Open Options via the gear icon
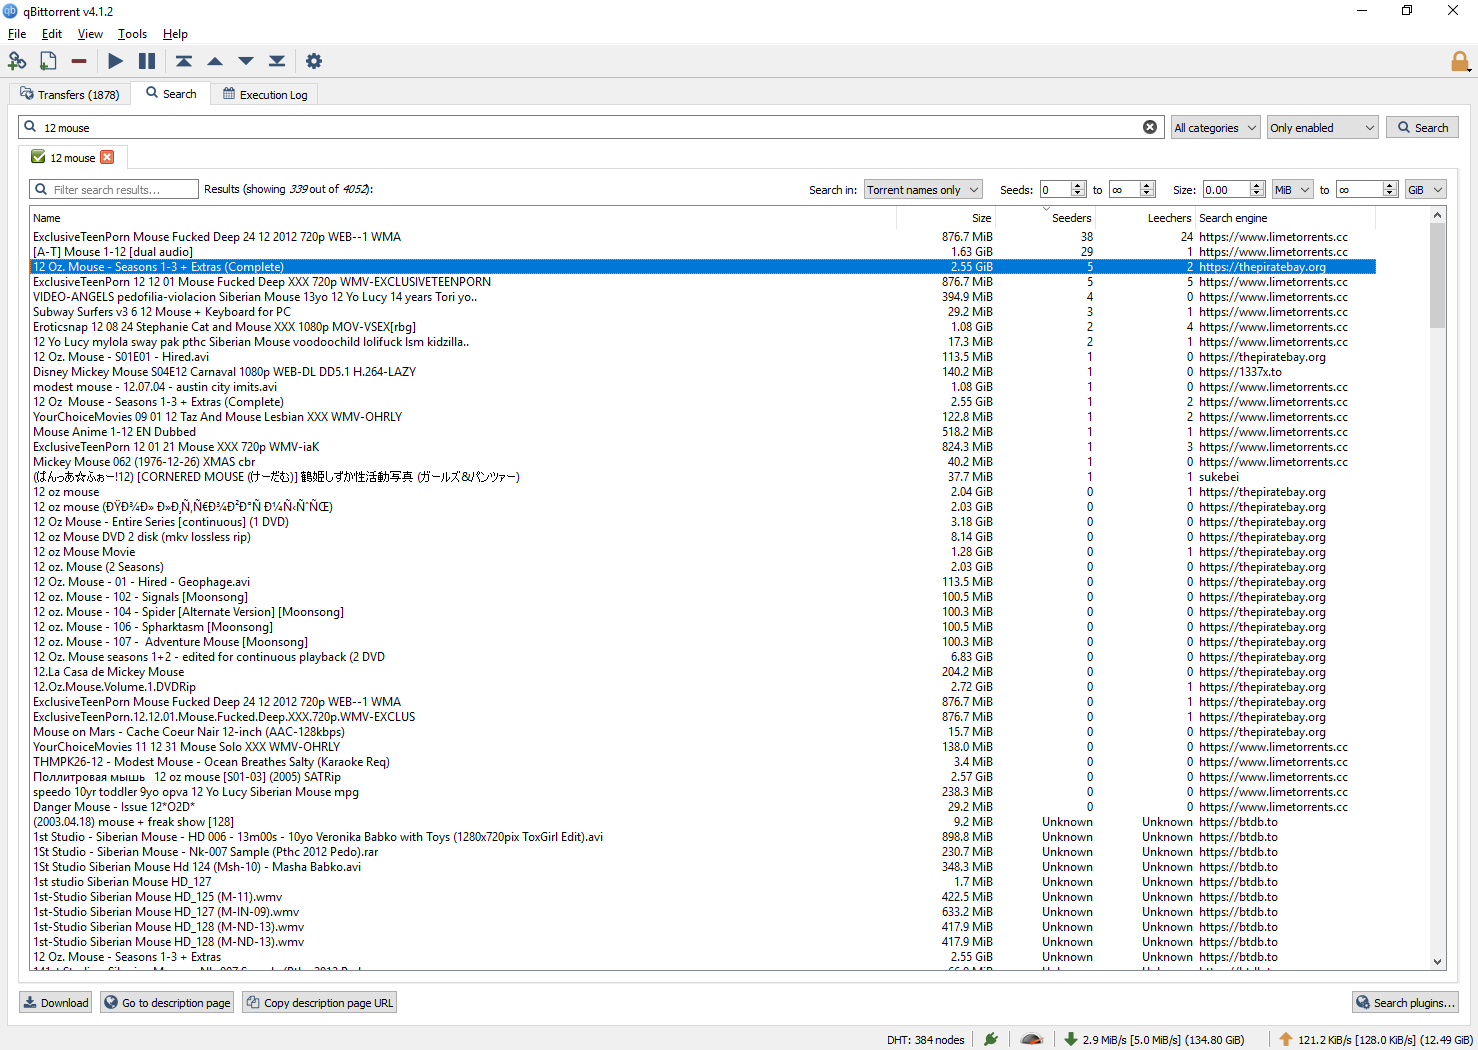The height and width of the screenshot is (1050, 1478). coord(314,61)
